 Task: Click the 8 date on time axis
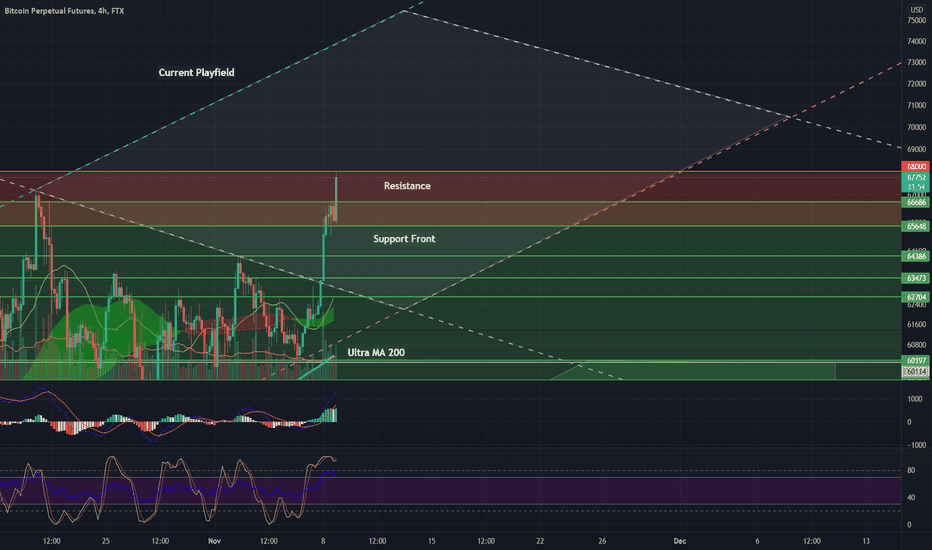coord(323,541)
